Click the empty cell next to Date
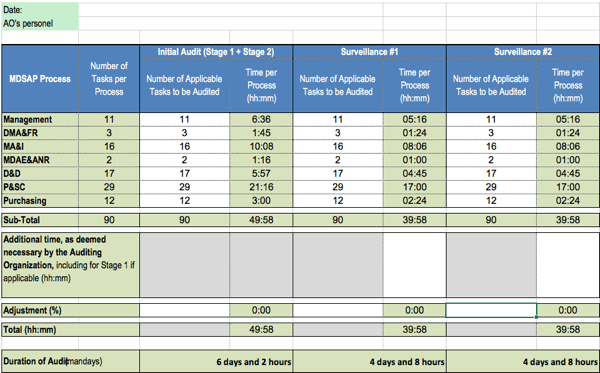The height and width of the screenshot is (373, 600). tap(230, 10)
